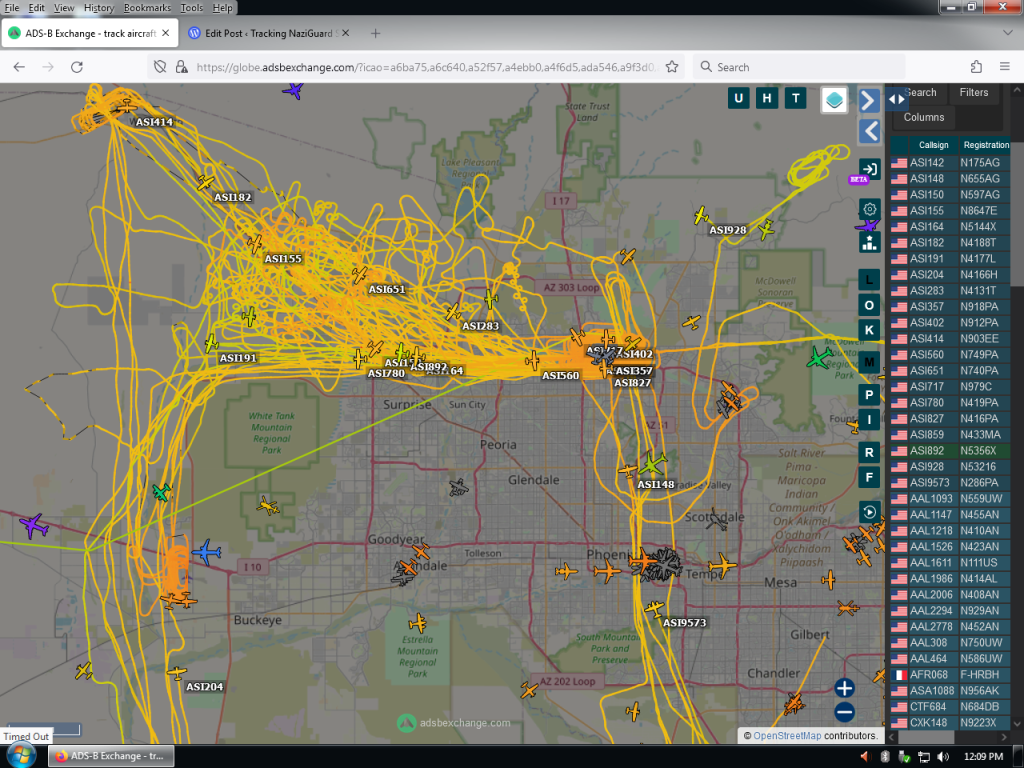Select the CXK148 row
The width and height of the screenshot is (1024, 768).
(950, 723)
